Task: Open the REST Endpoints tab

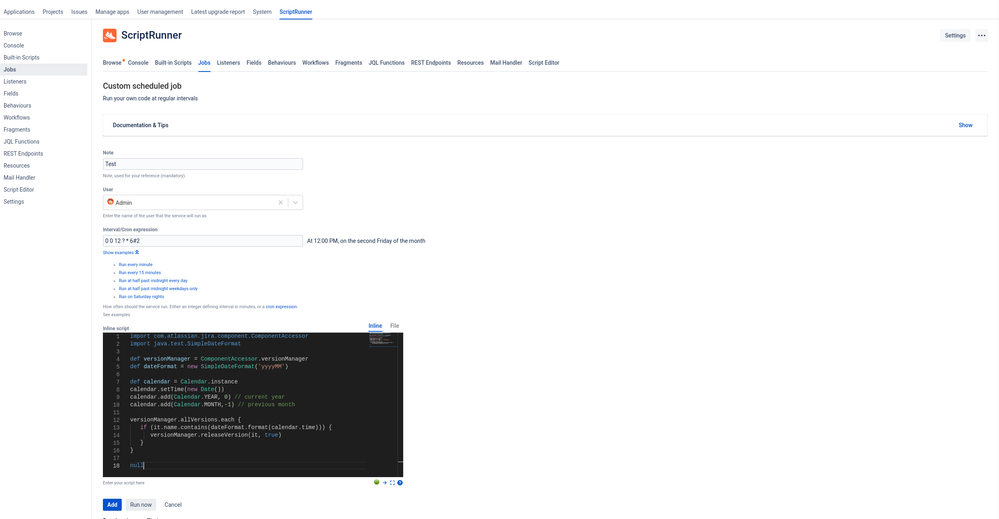Action: tap(431, 63)
